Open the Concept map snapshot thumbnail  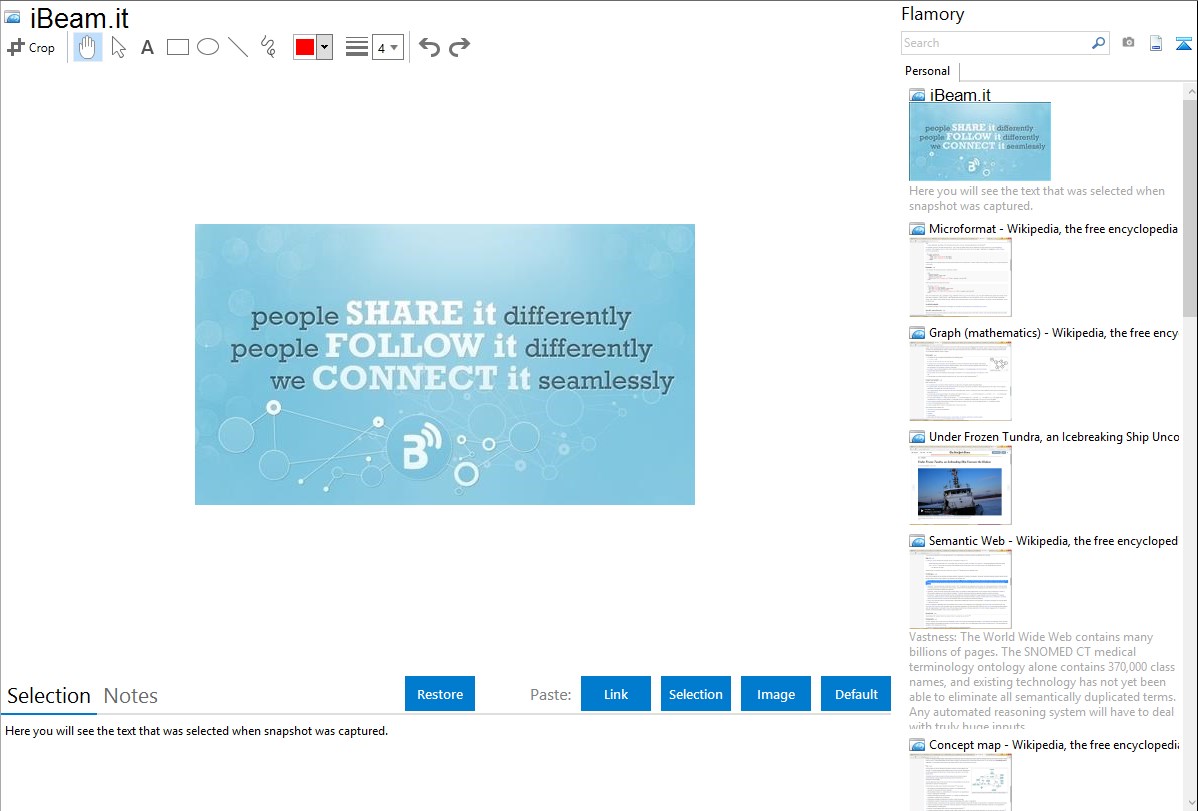tap(960, 782)
